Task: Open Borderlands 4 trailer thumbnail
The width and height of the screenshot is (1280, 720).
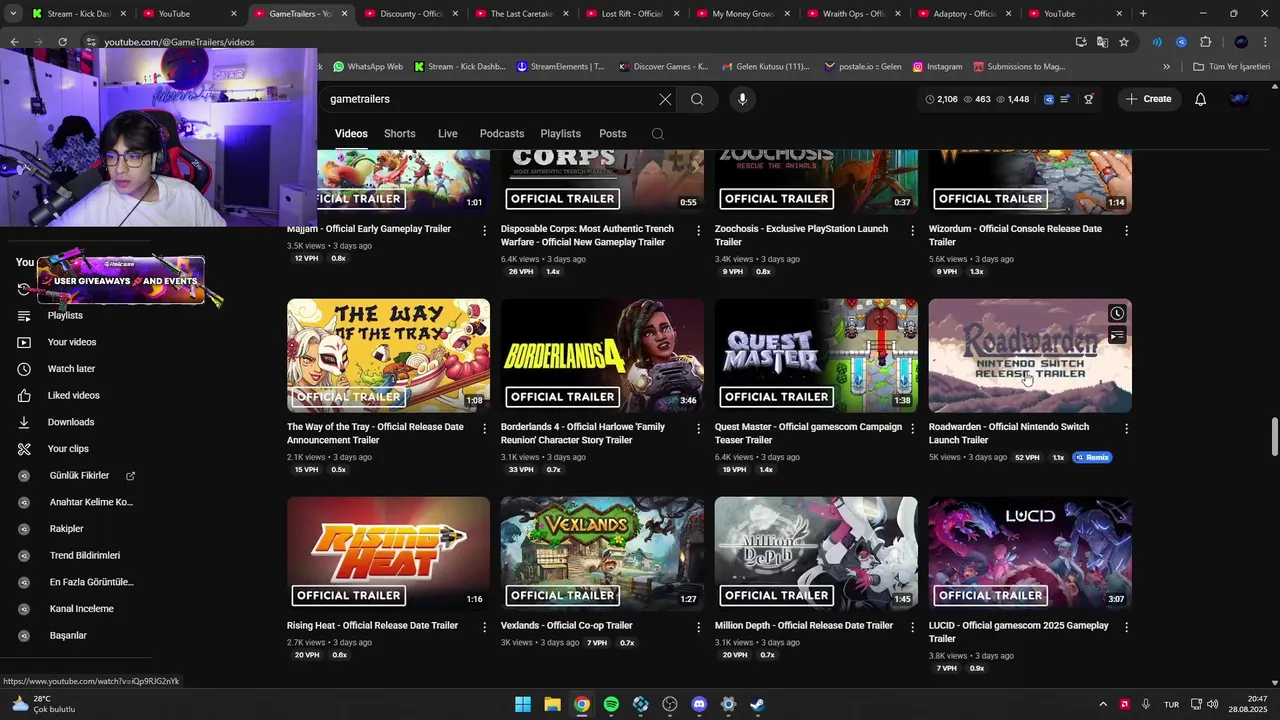Action: point(602,355)
